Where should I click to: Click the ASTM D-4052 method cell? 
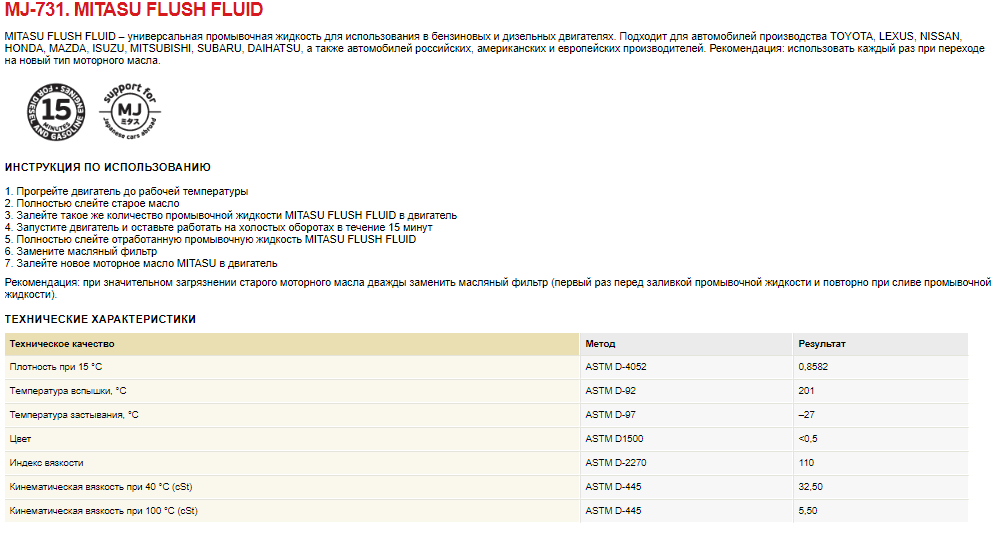tap(686, 367)
